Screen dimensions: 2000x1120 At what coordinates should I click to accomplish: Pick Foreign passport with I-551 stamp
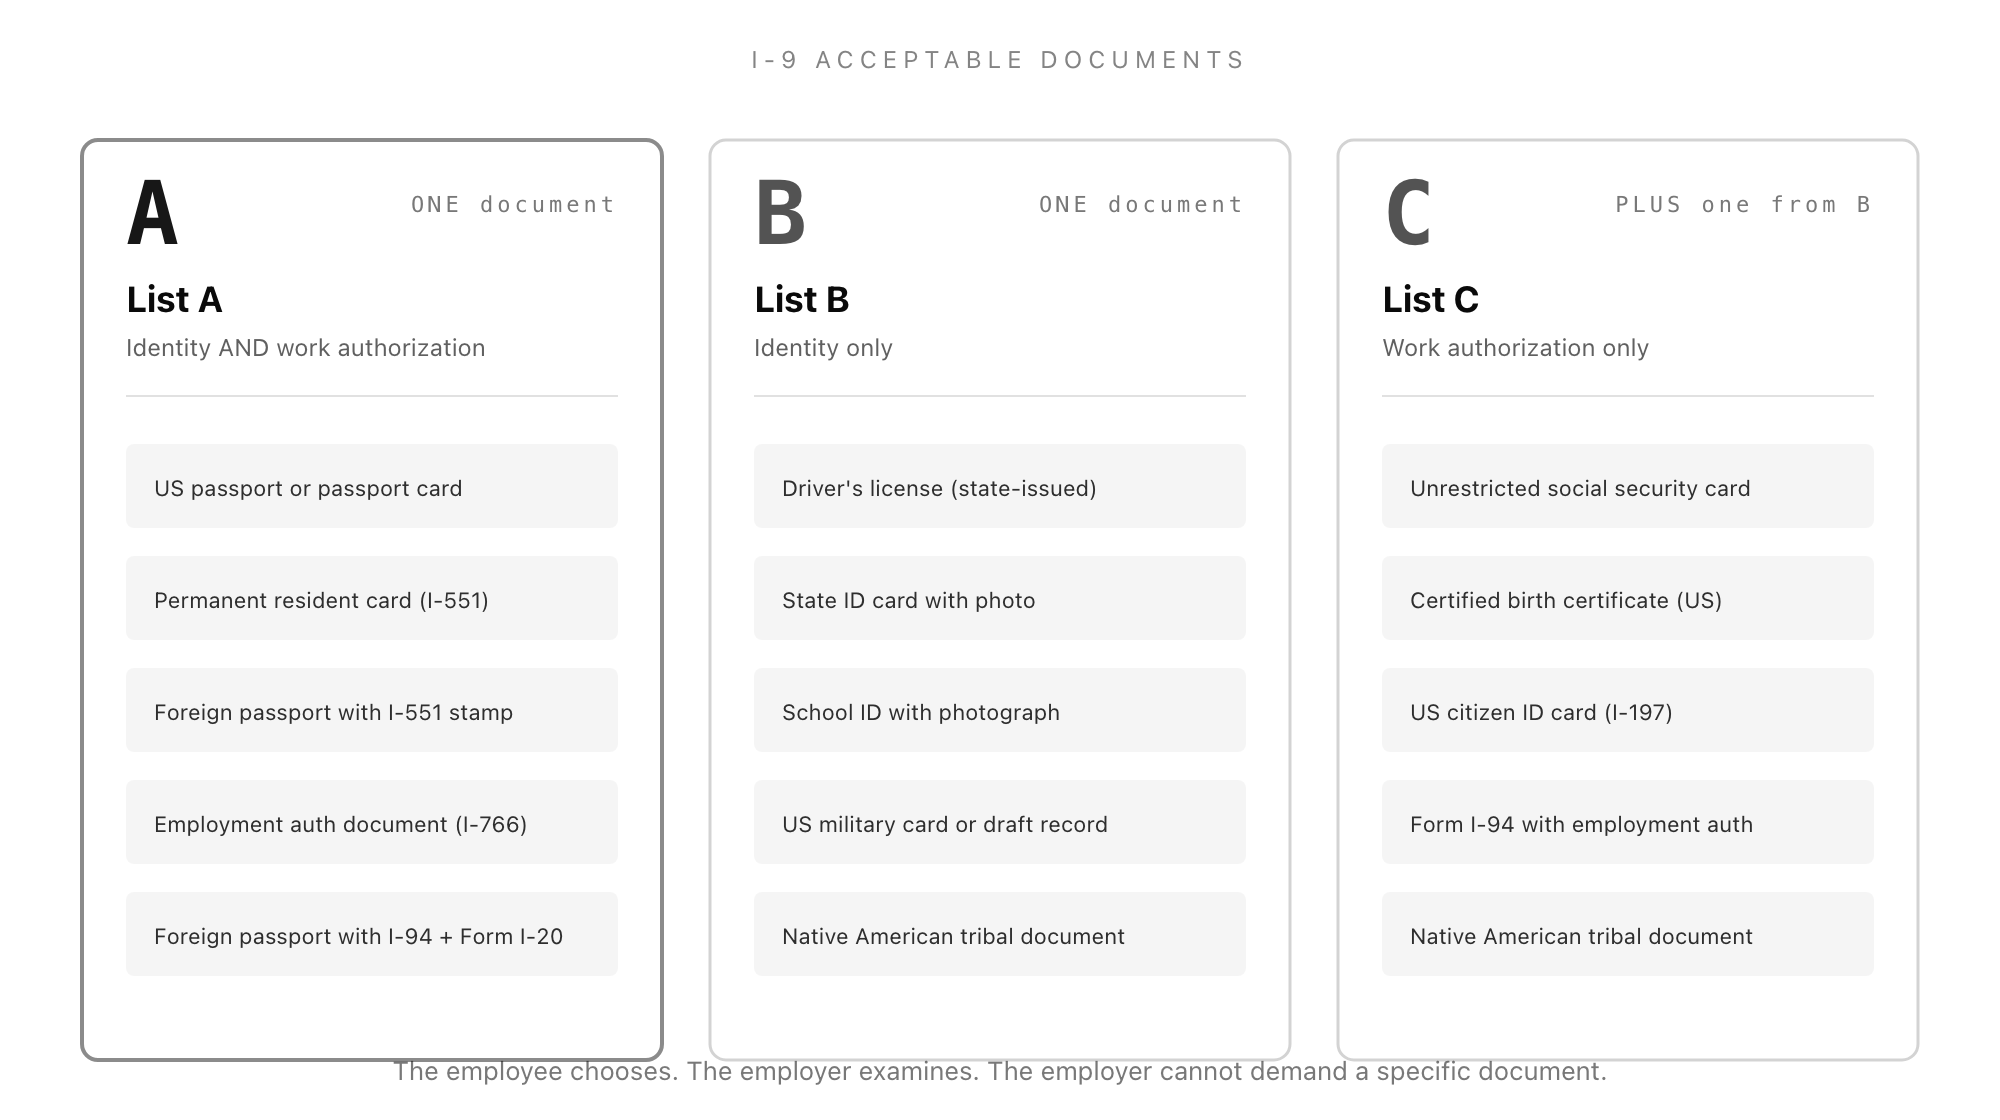[x=372, y=710]
